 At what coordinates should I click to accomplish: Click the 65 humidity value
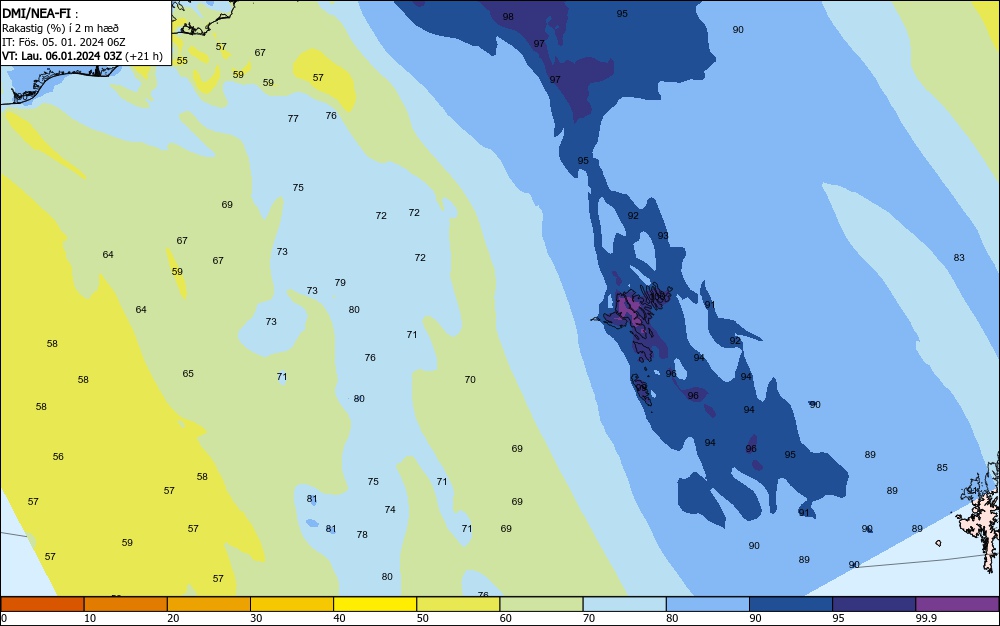(x=188, y=374)
